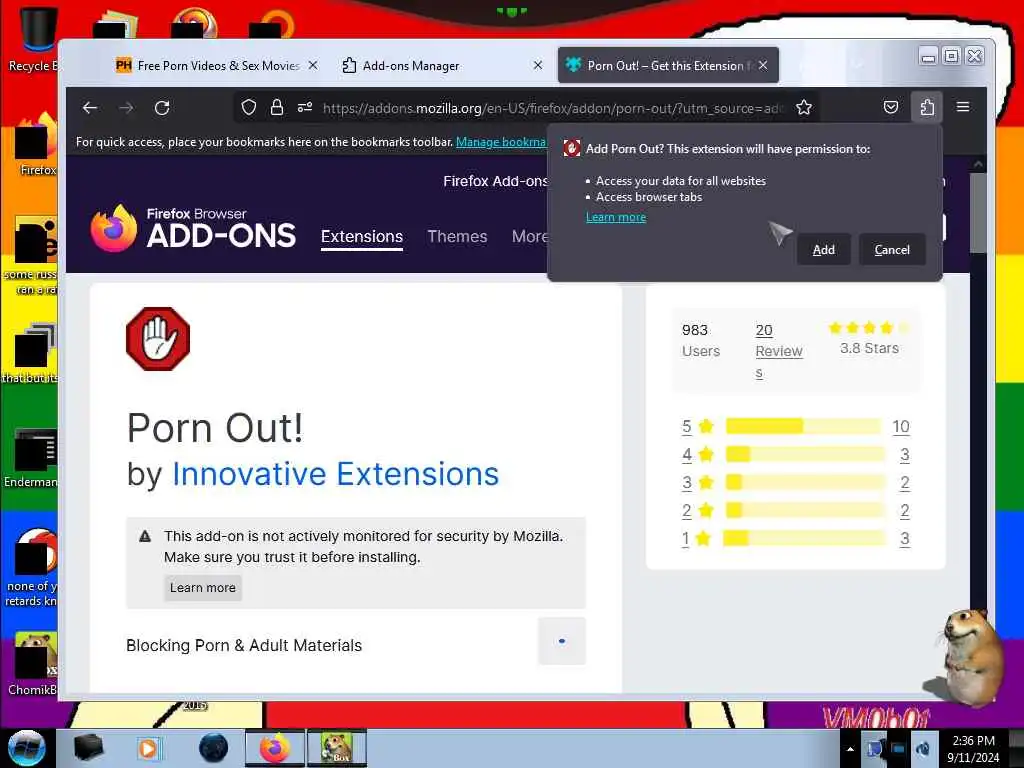Go back using the back arrow

pos(90,108)
